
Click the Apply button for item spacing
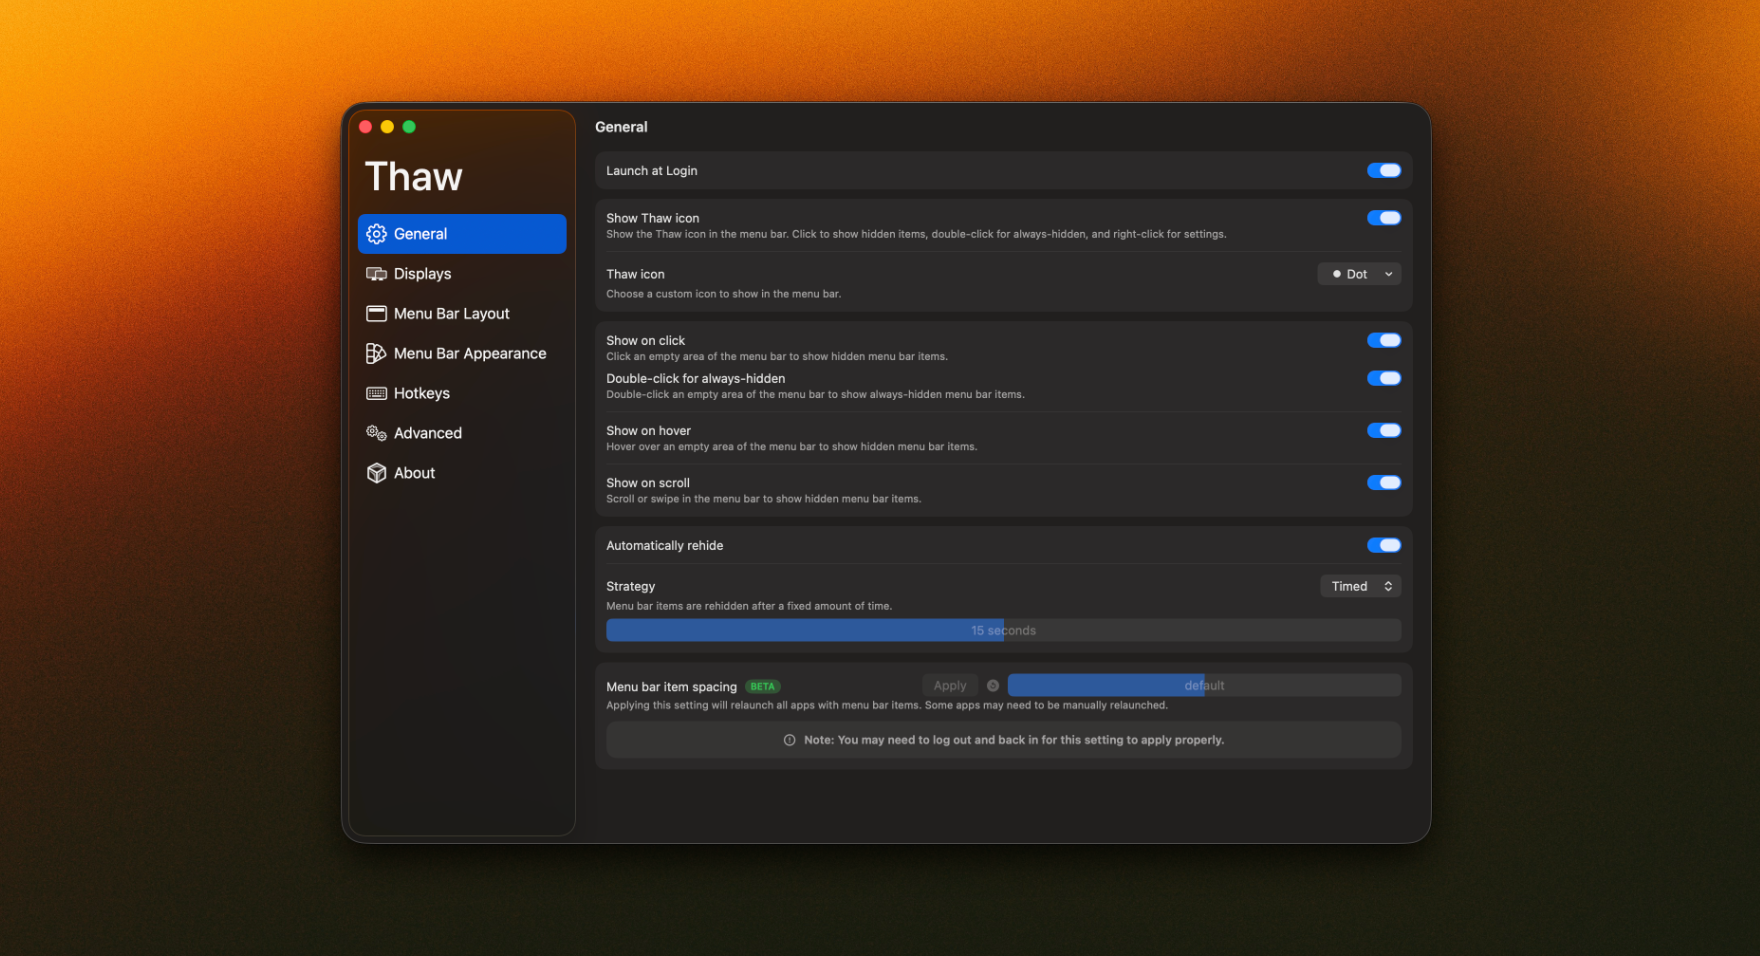(949, 685)
